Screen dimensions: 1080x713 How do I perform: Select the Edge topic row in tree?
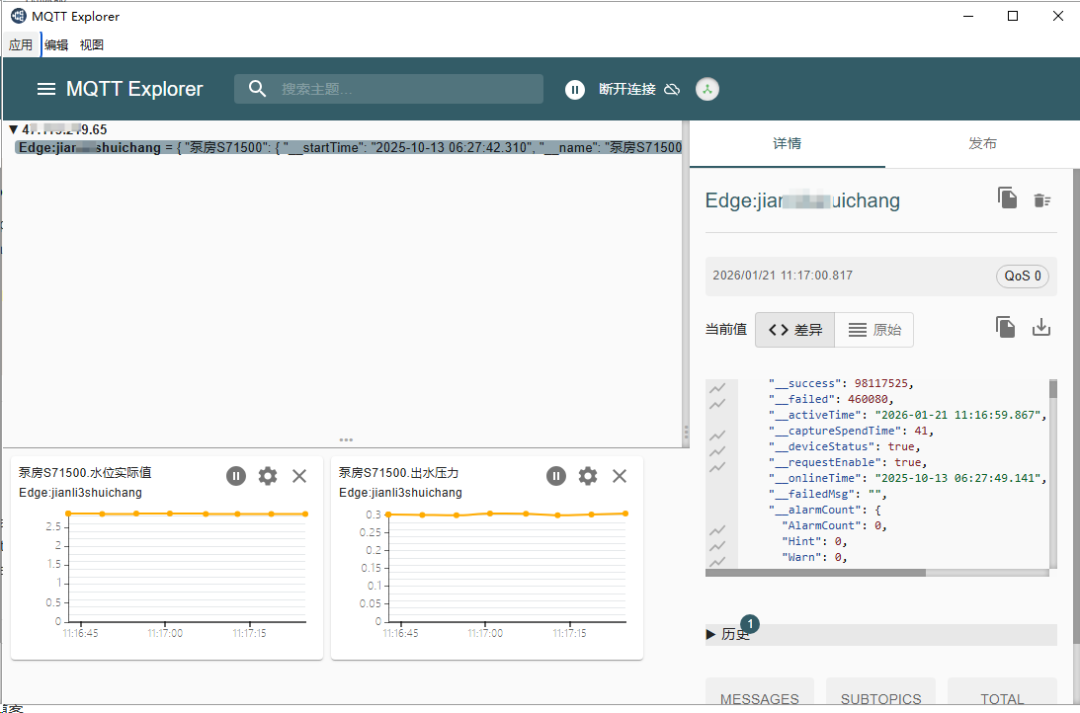(x=349, y=147)
